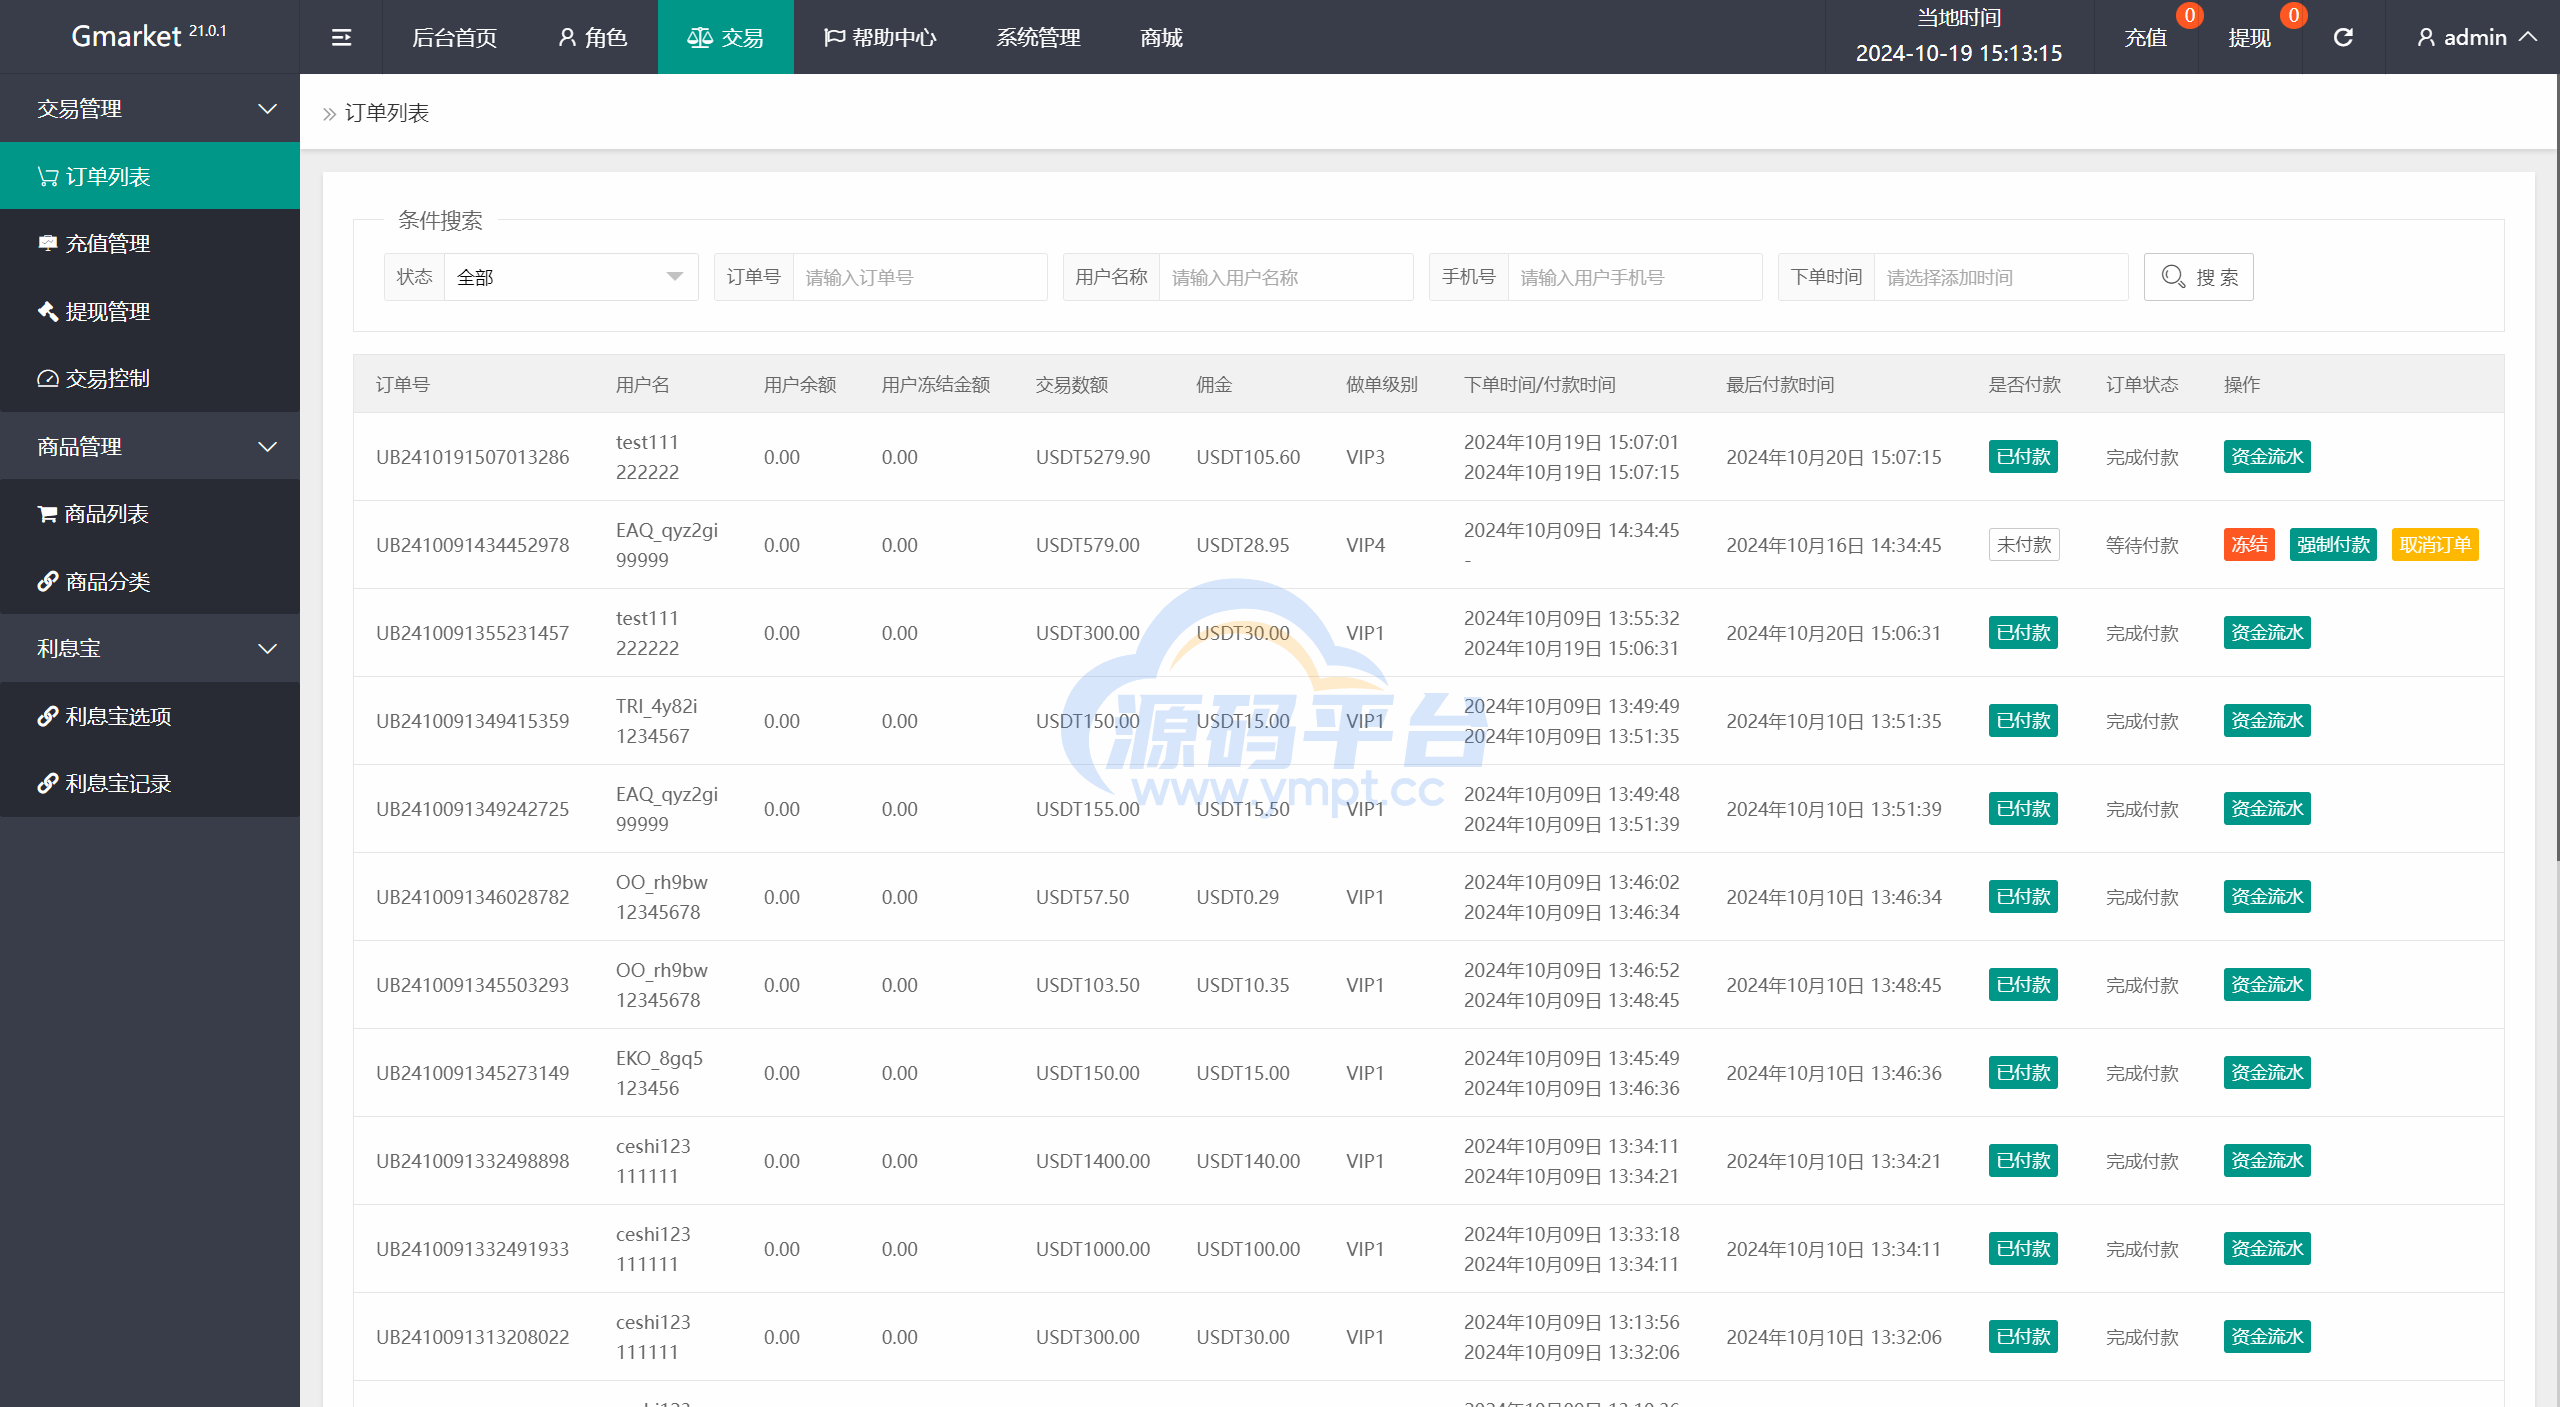Click the 下单时间 date input field
Screen dimensions: 2560x1407
(2001, 277)
